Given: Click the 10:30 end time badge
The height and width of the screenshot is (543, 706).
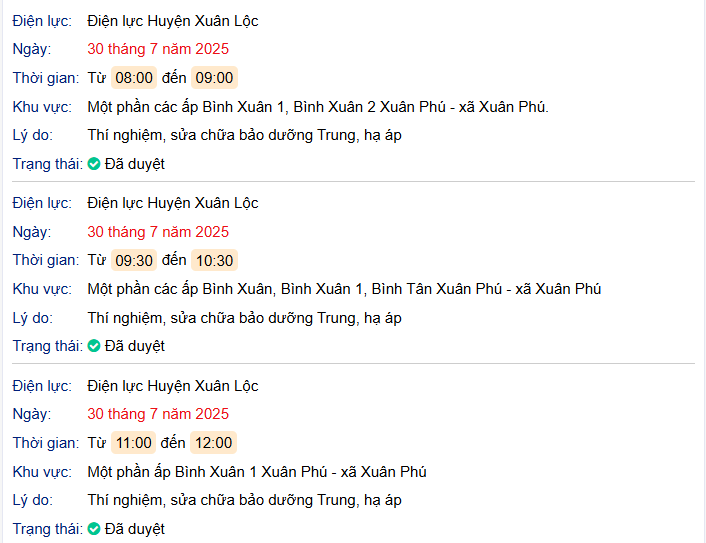Looking at the screenshot, I should point(214,261).
